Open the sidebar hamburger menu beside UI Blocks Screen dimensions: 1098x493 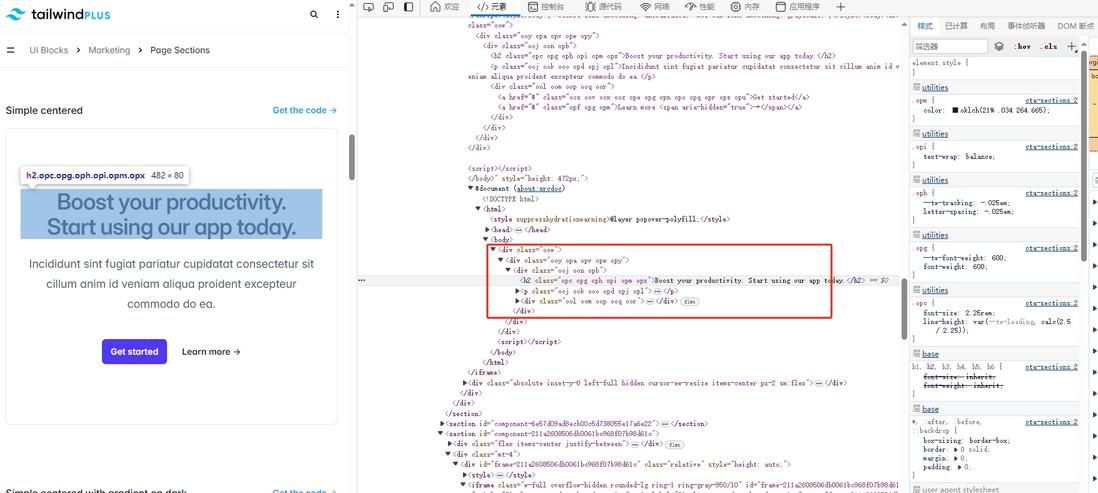(x=11, y=50)
